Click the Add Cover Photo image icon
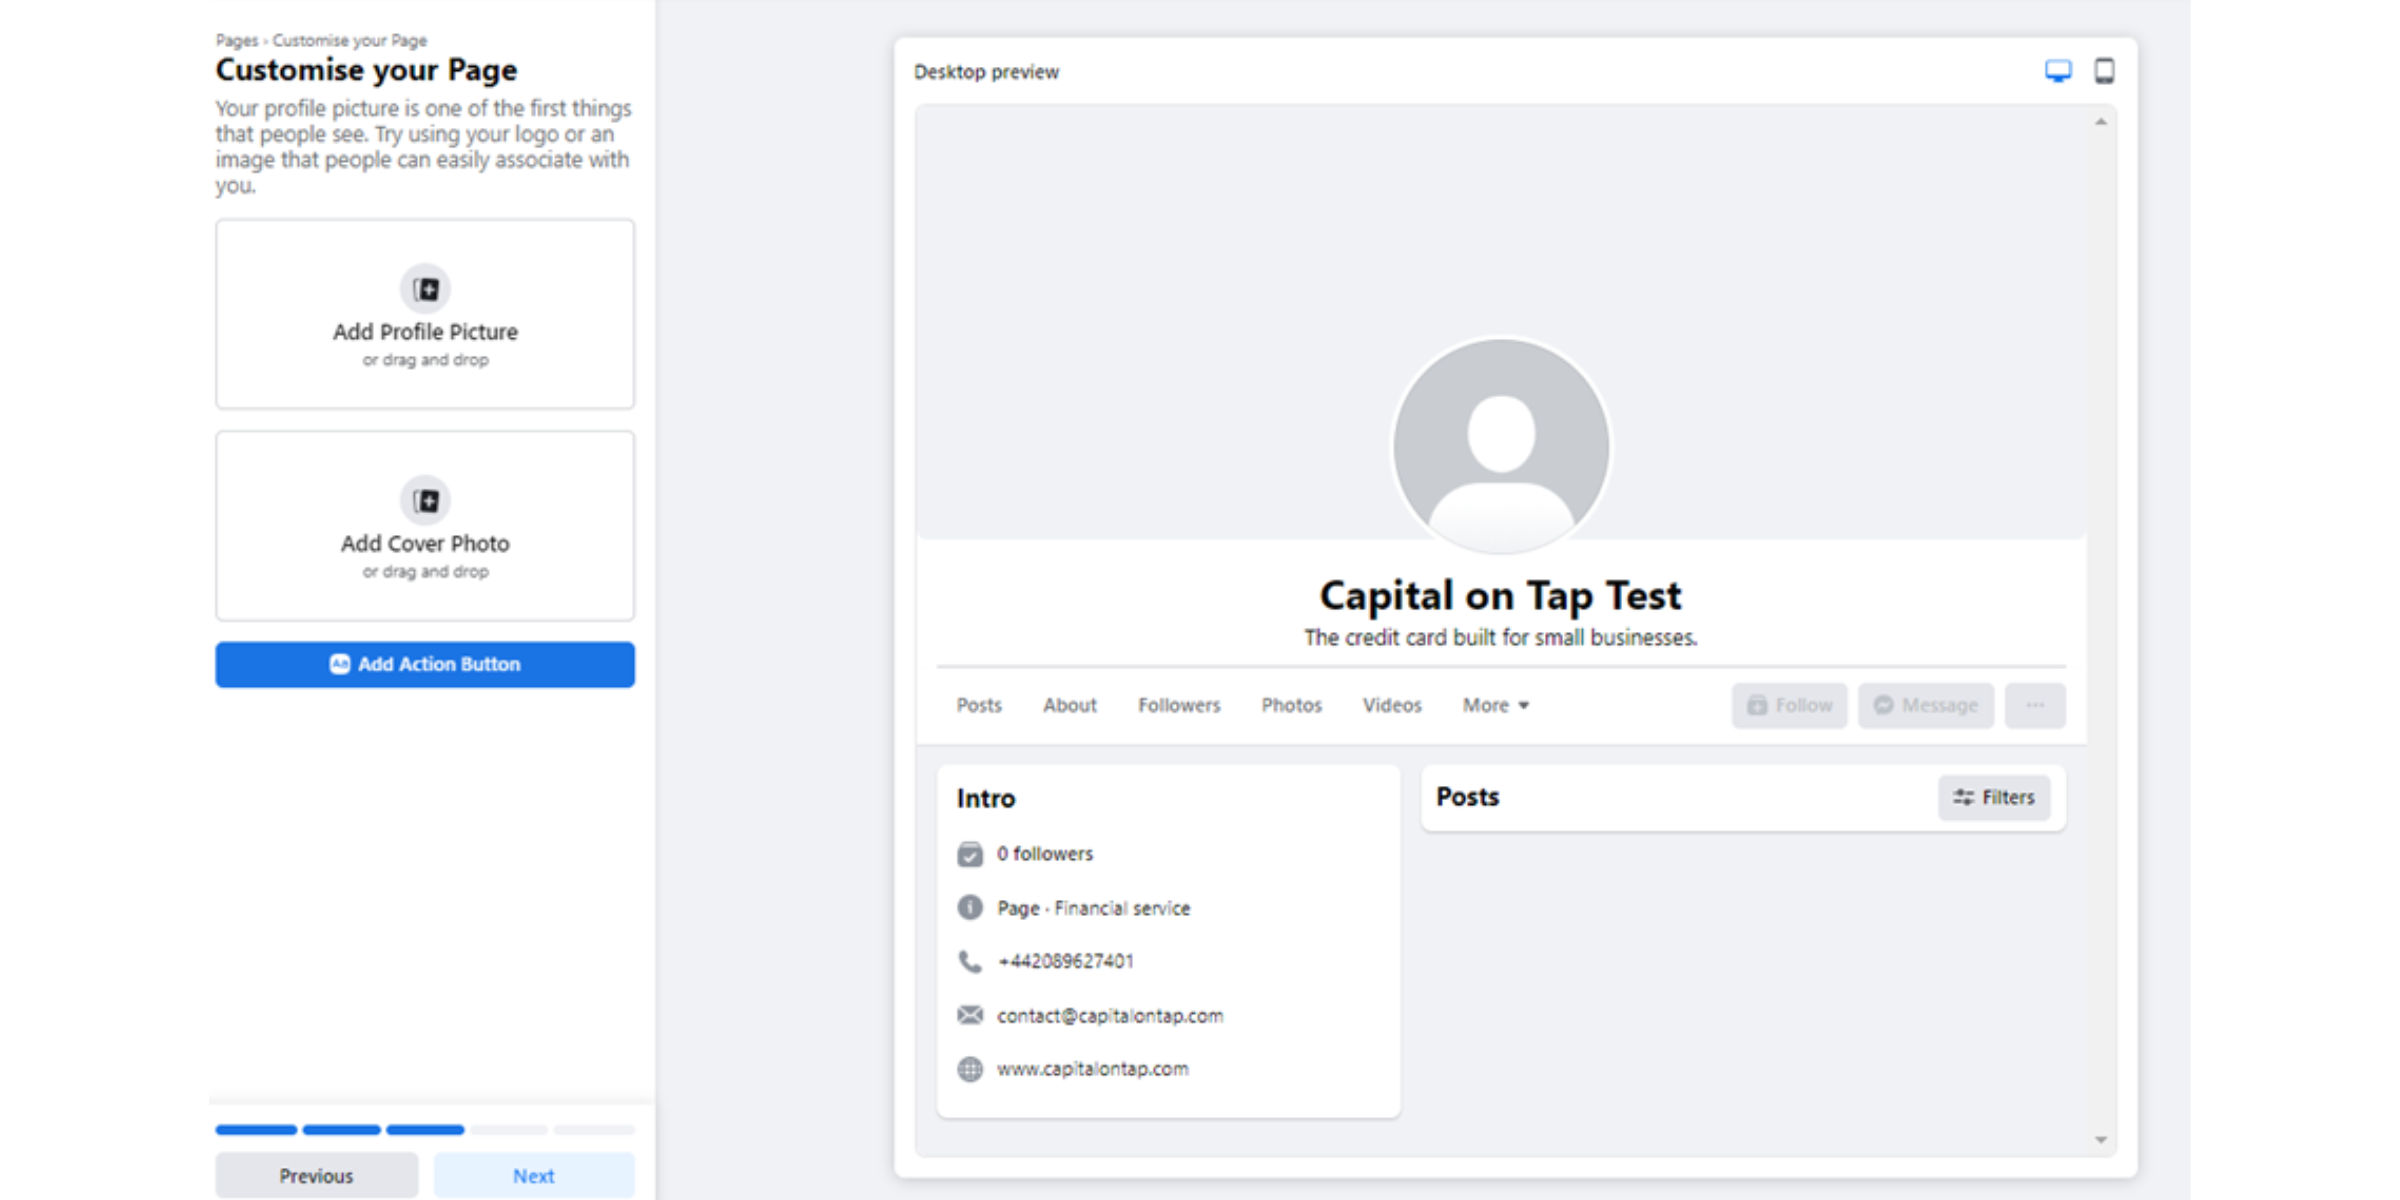The width and height of the screenshot is (2400, 1200). point(425,500)
